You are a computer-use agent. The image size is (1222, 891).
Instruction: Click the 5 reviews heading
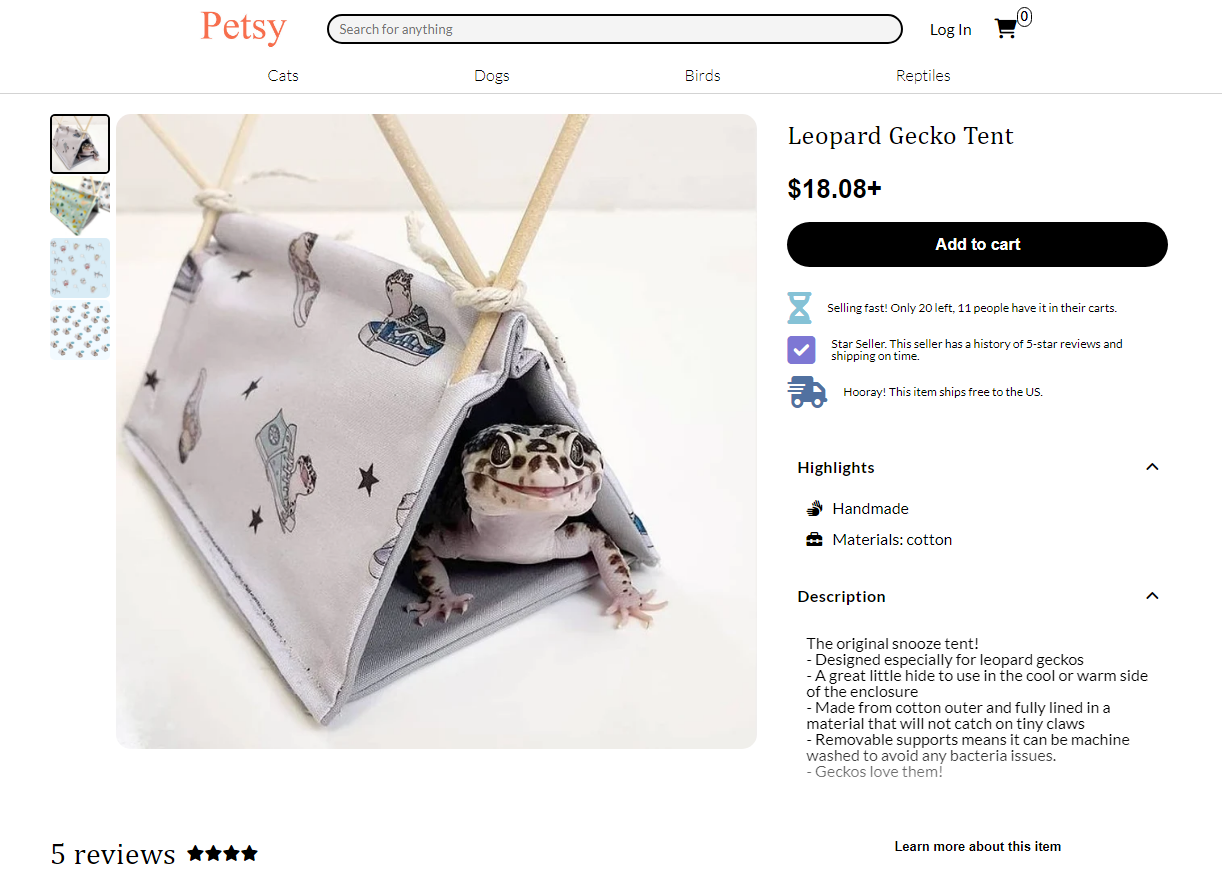pos(113,854)
